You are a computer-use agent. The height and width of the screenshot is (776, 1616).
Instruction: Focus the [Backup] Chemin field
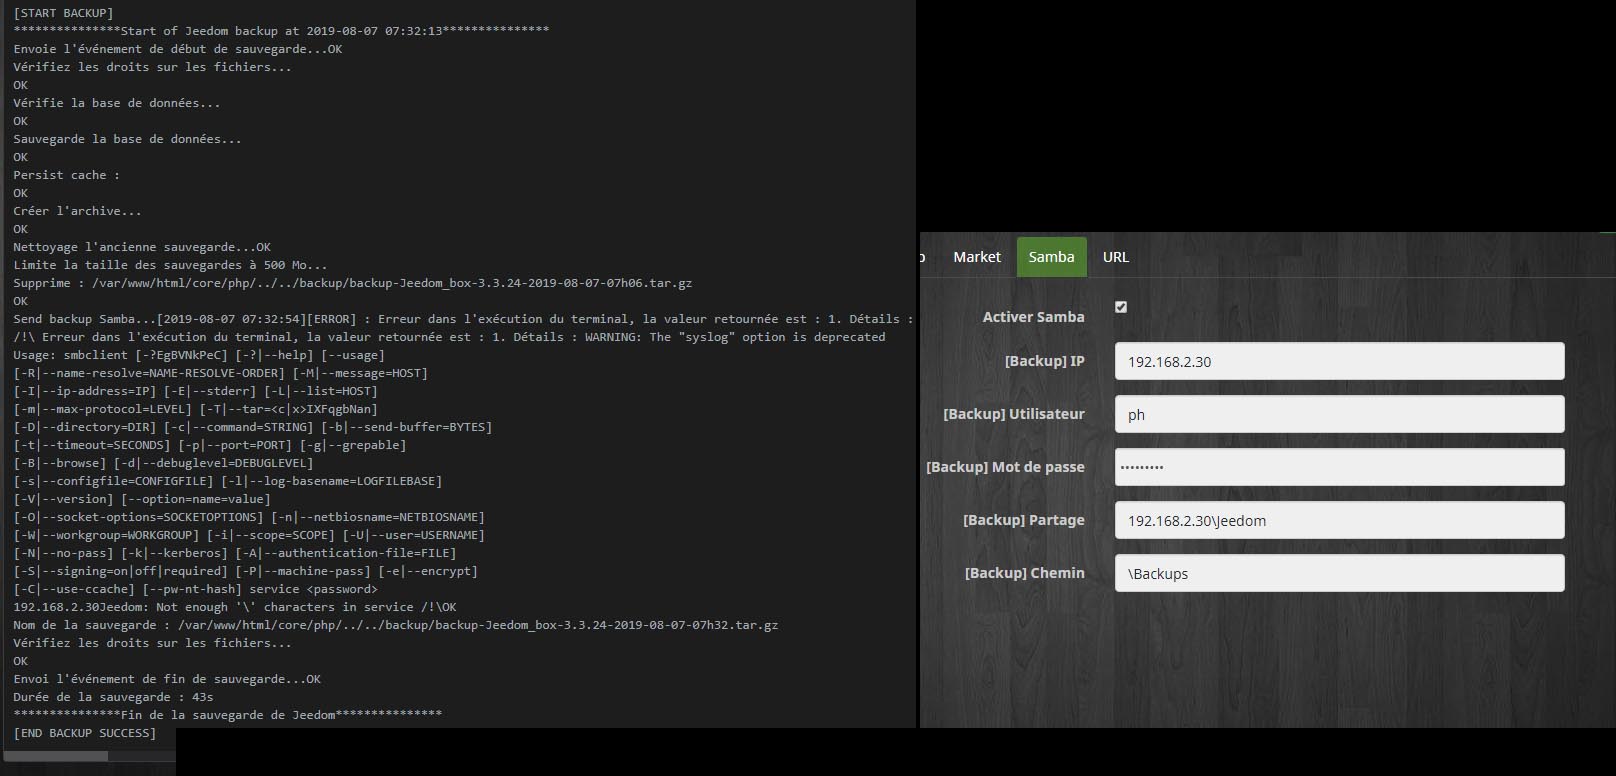1339,573
